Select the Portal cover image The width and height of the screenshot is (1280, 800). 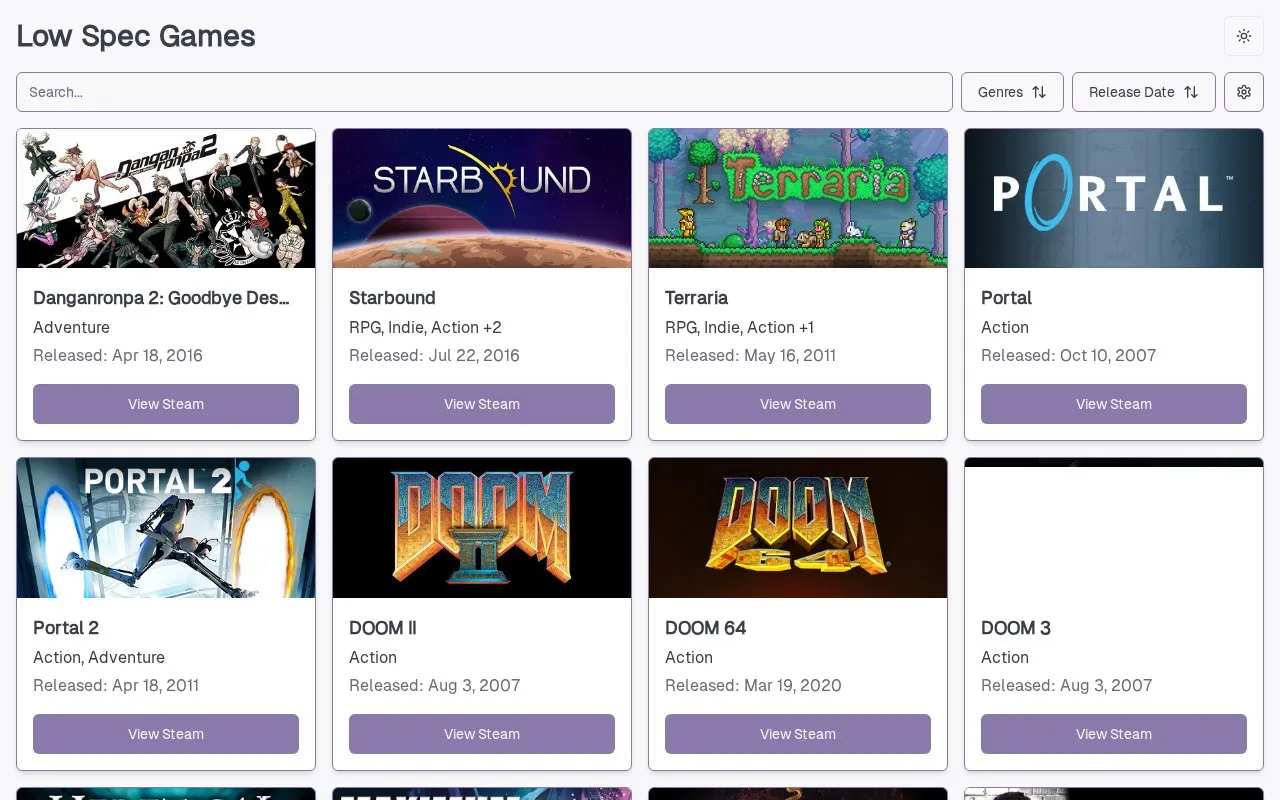click(1114, 198)
